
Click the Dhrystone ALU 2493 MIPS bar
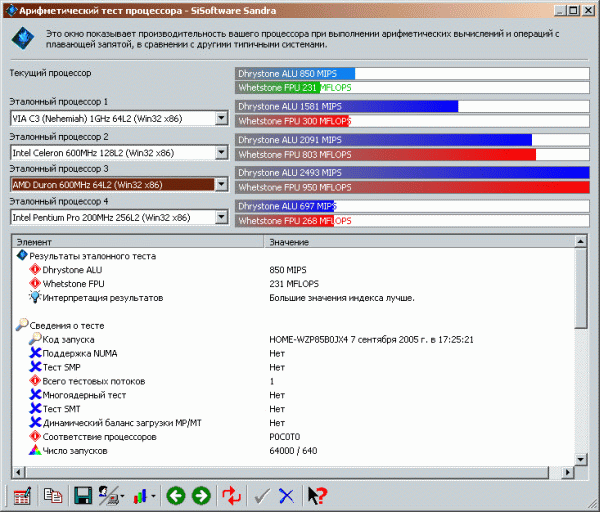click(412, 173)
